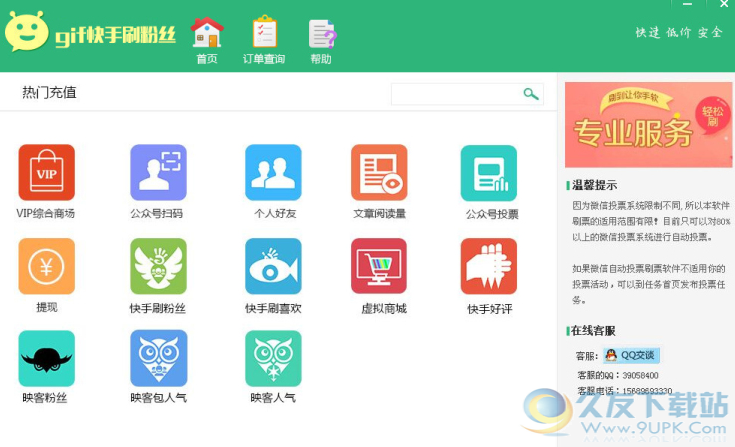Viewport: 735px width, 447px height.
Task: Click the 首页 label in the top navigation
Action: pos(207,59)
